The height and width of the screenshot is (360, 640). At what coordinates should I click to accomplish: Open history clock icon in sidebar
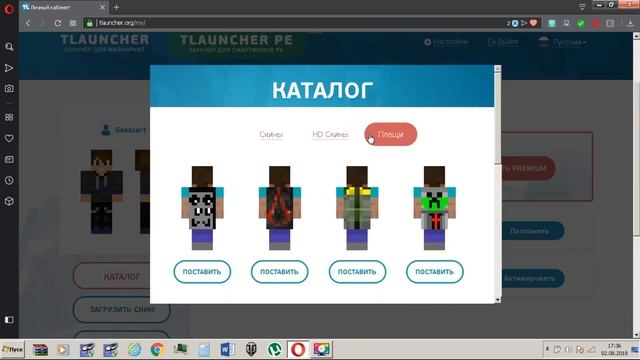9,180
